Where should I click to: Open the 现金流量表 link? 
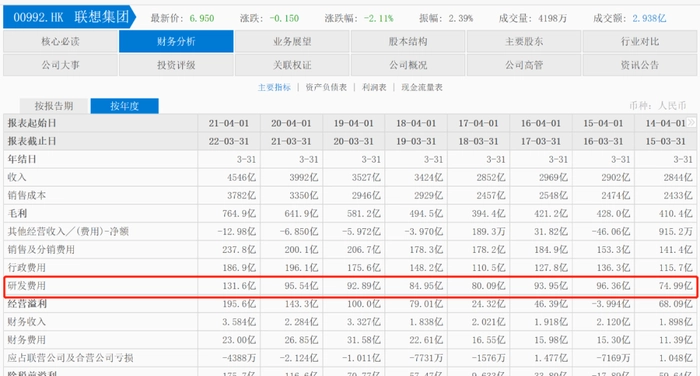point(422,88)
